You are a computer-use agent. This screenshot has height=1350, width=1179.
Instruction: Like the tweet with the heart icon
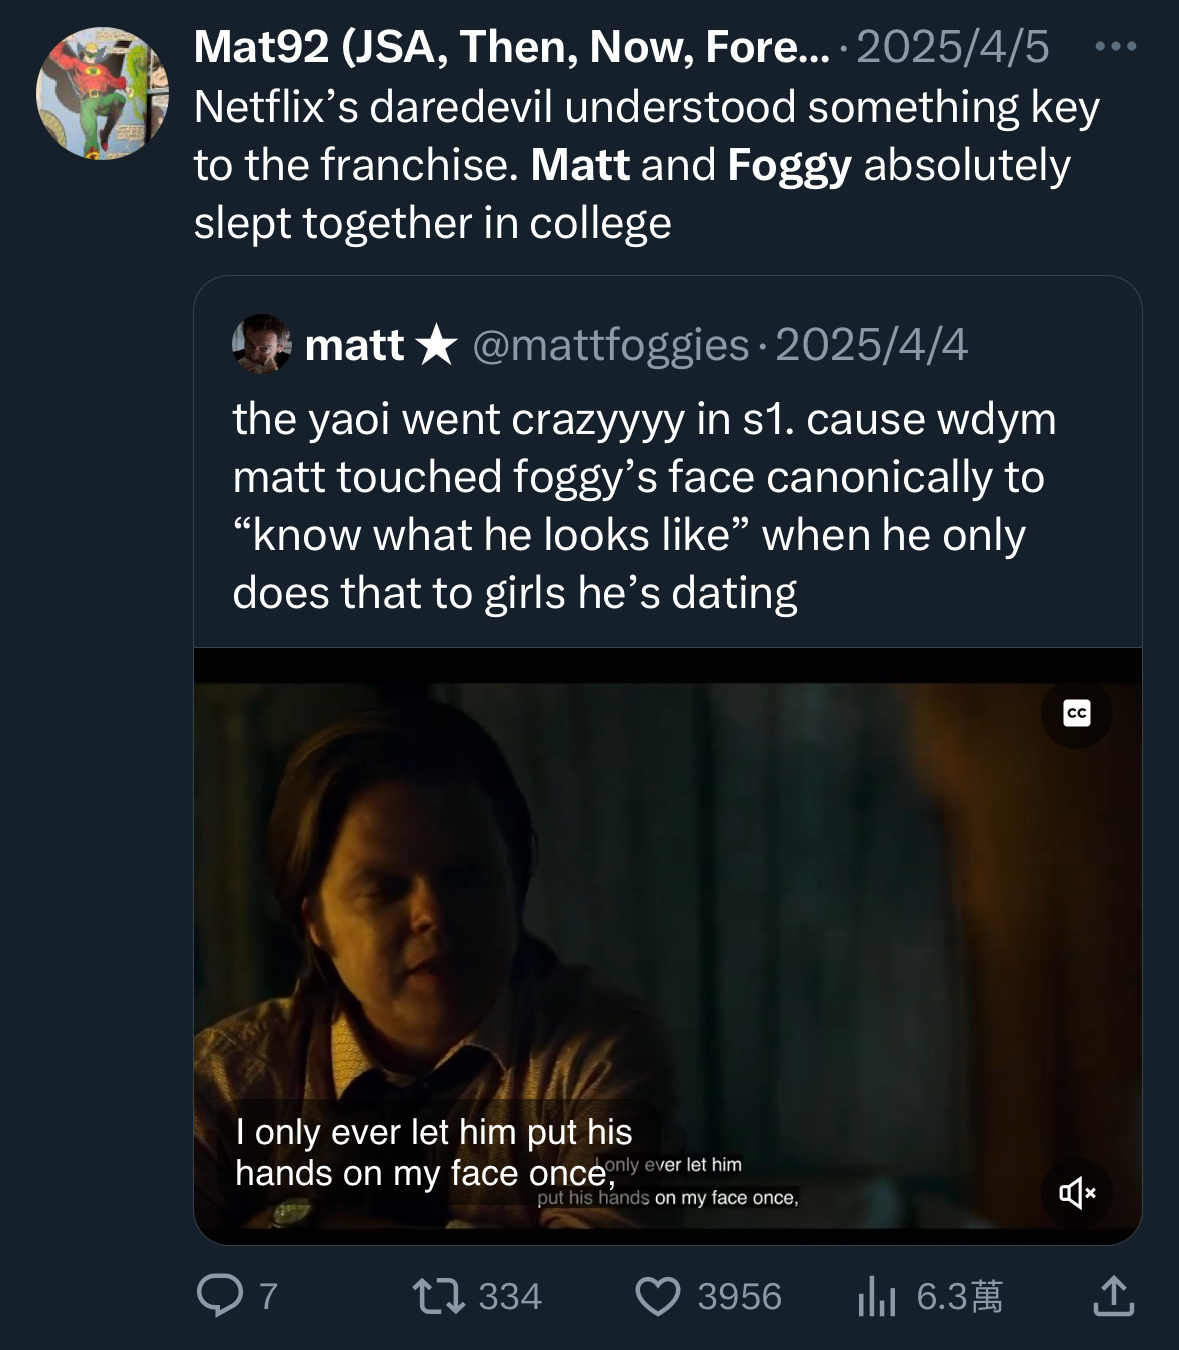coord(657,1296)
